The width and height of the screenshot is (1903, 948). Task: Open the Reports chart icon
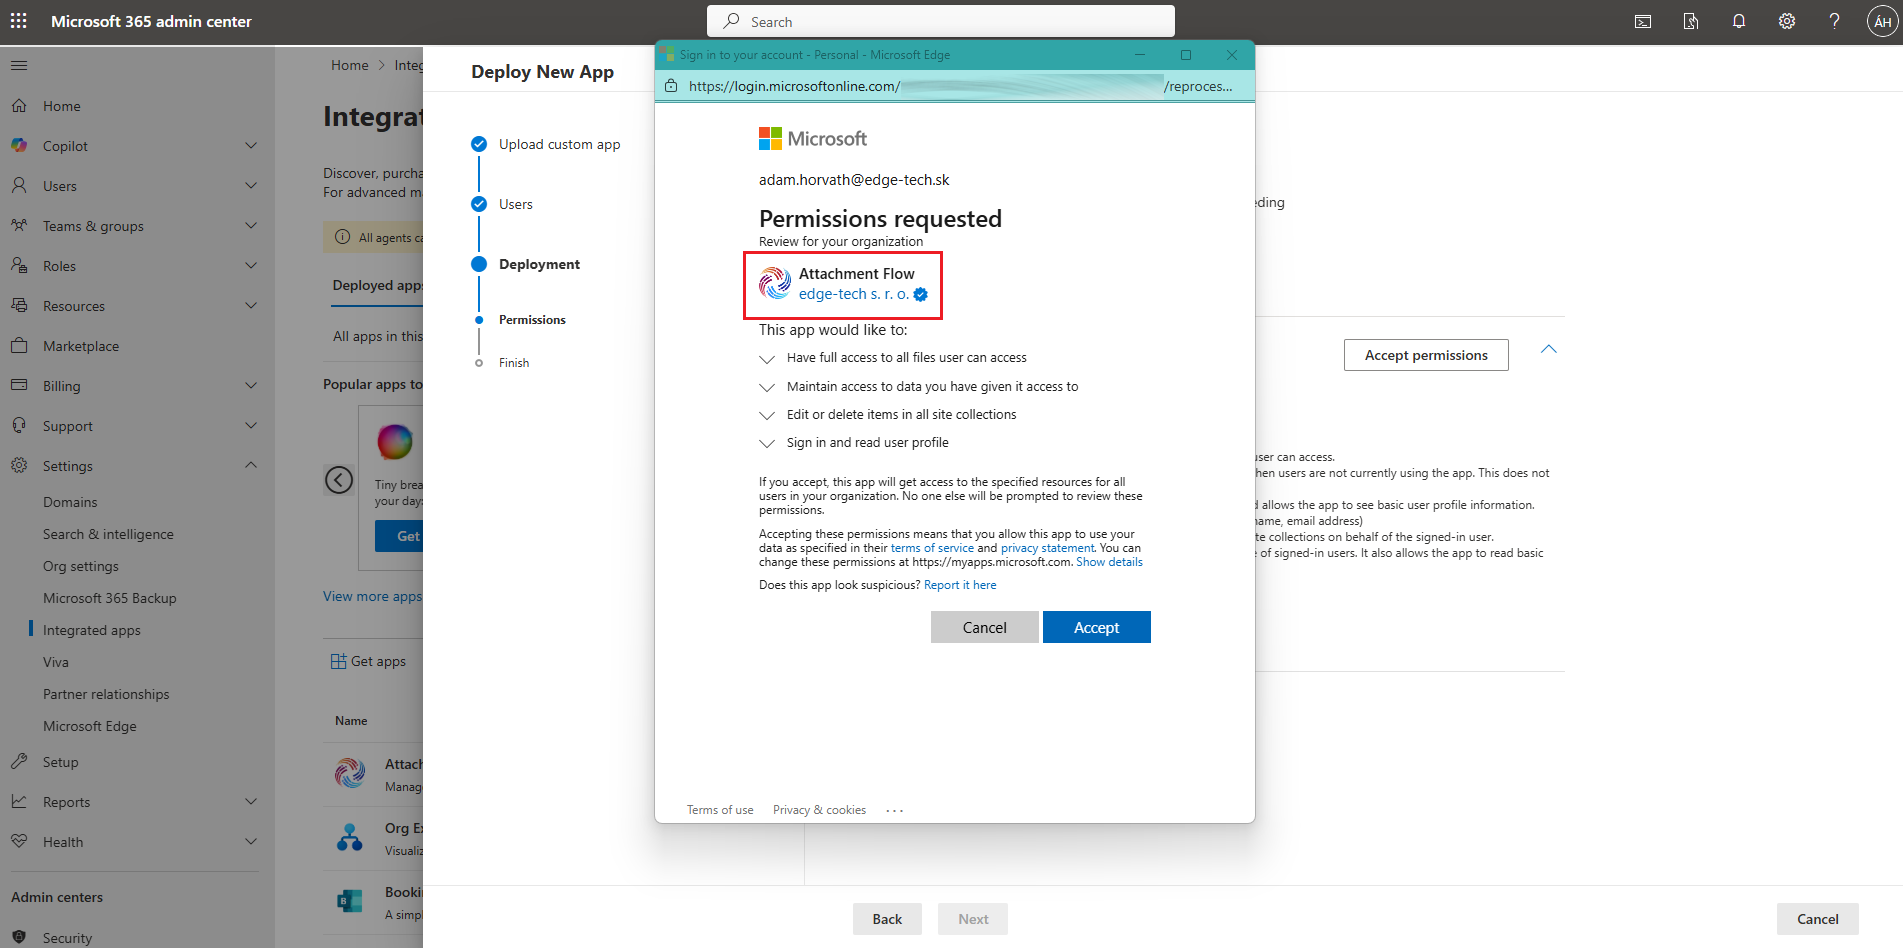click(20, 801)
